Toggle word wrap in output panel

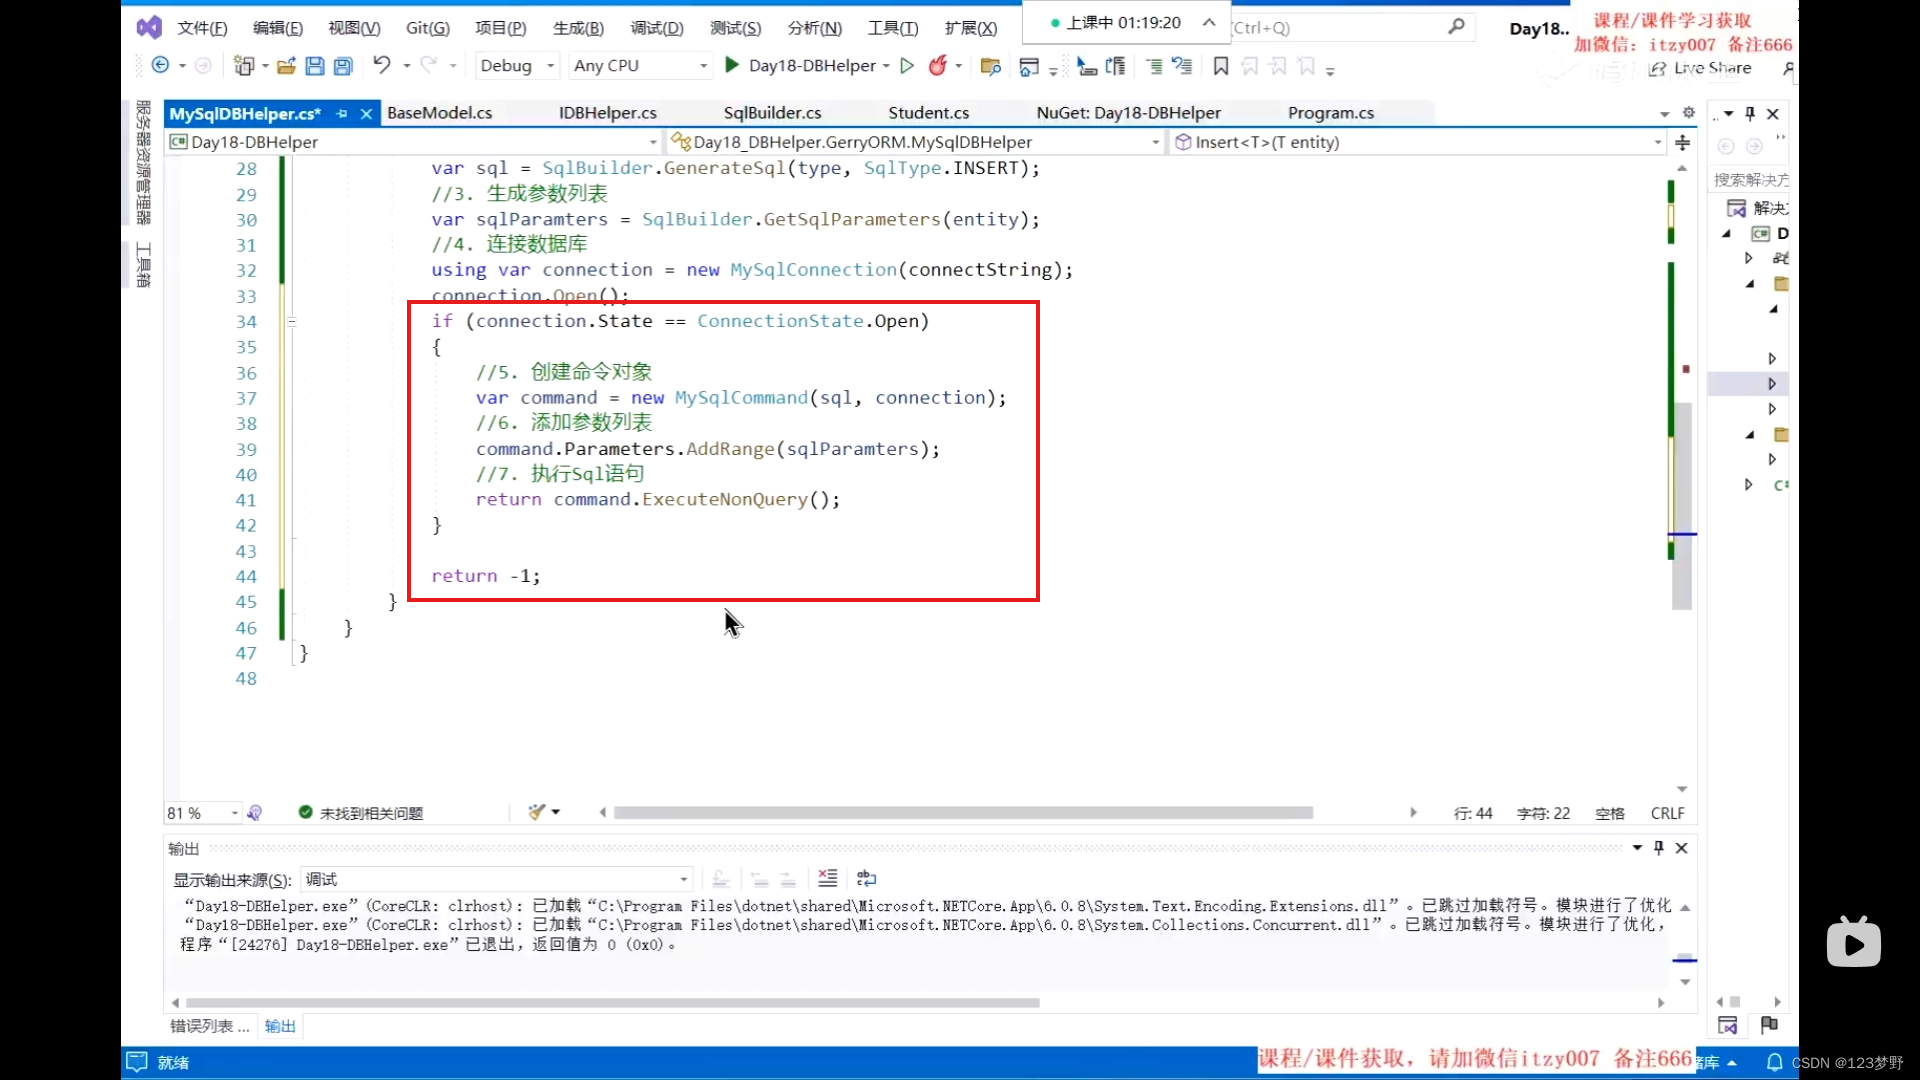point(866,879)
